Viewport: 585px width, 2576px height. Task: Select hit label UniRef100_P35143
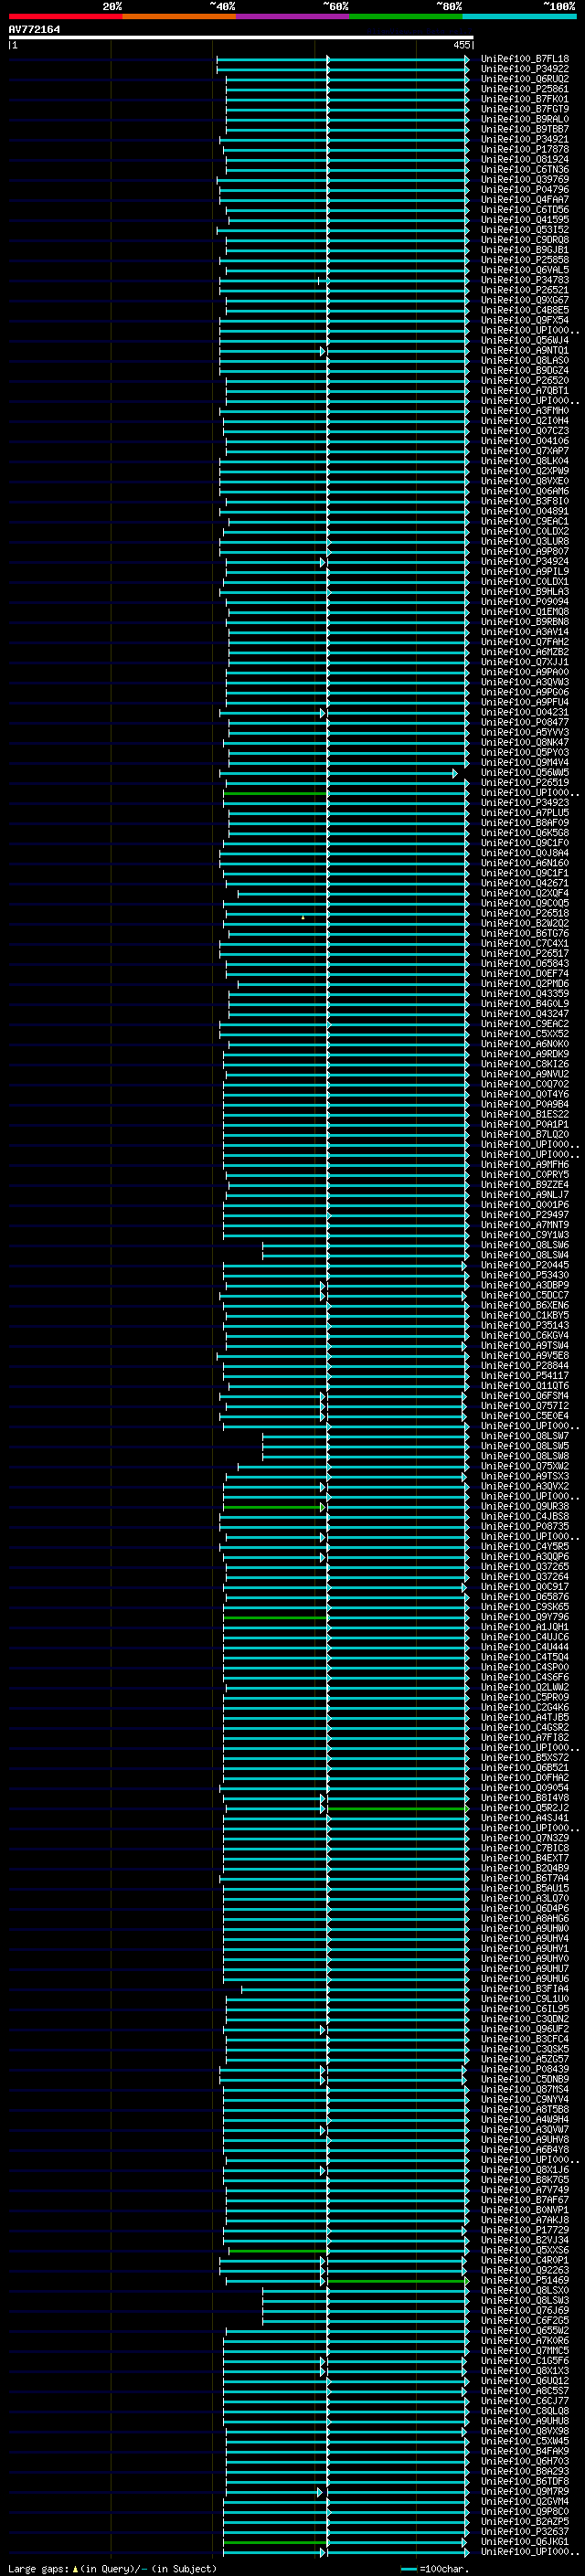525,1325
